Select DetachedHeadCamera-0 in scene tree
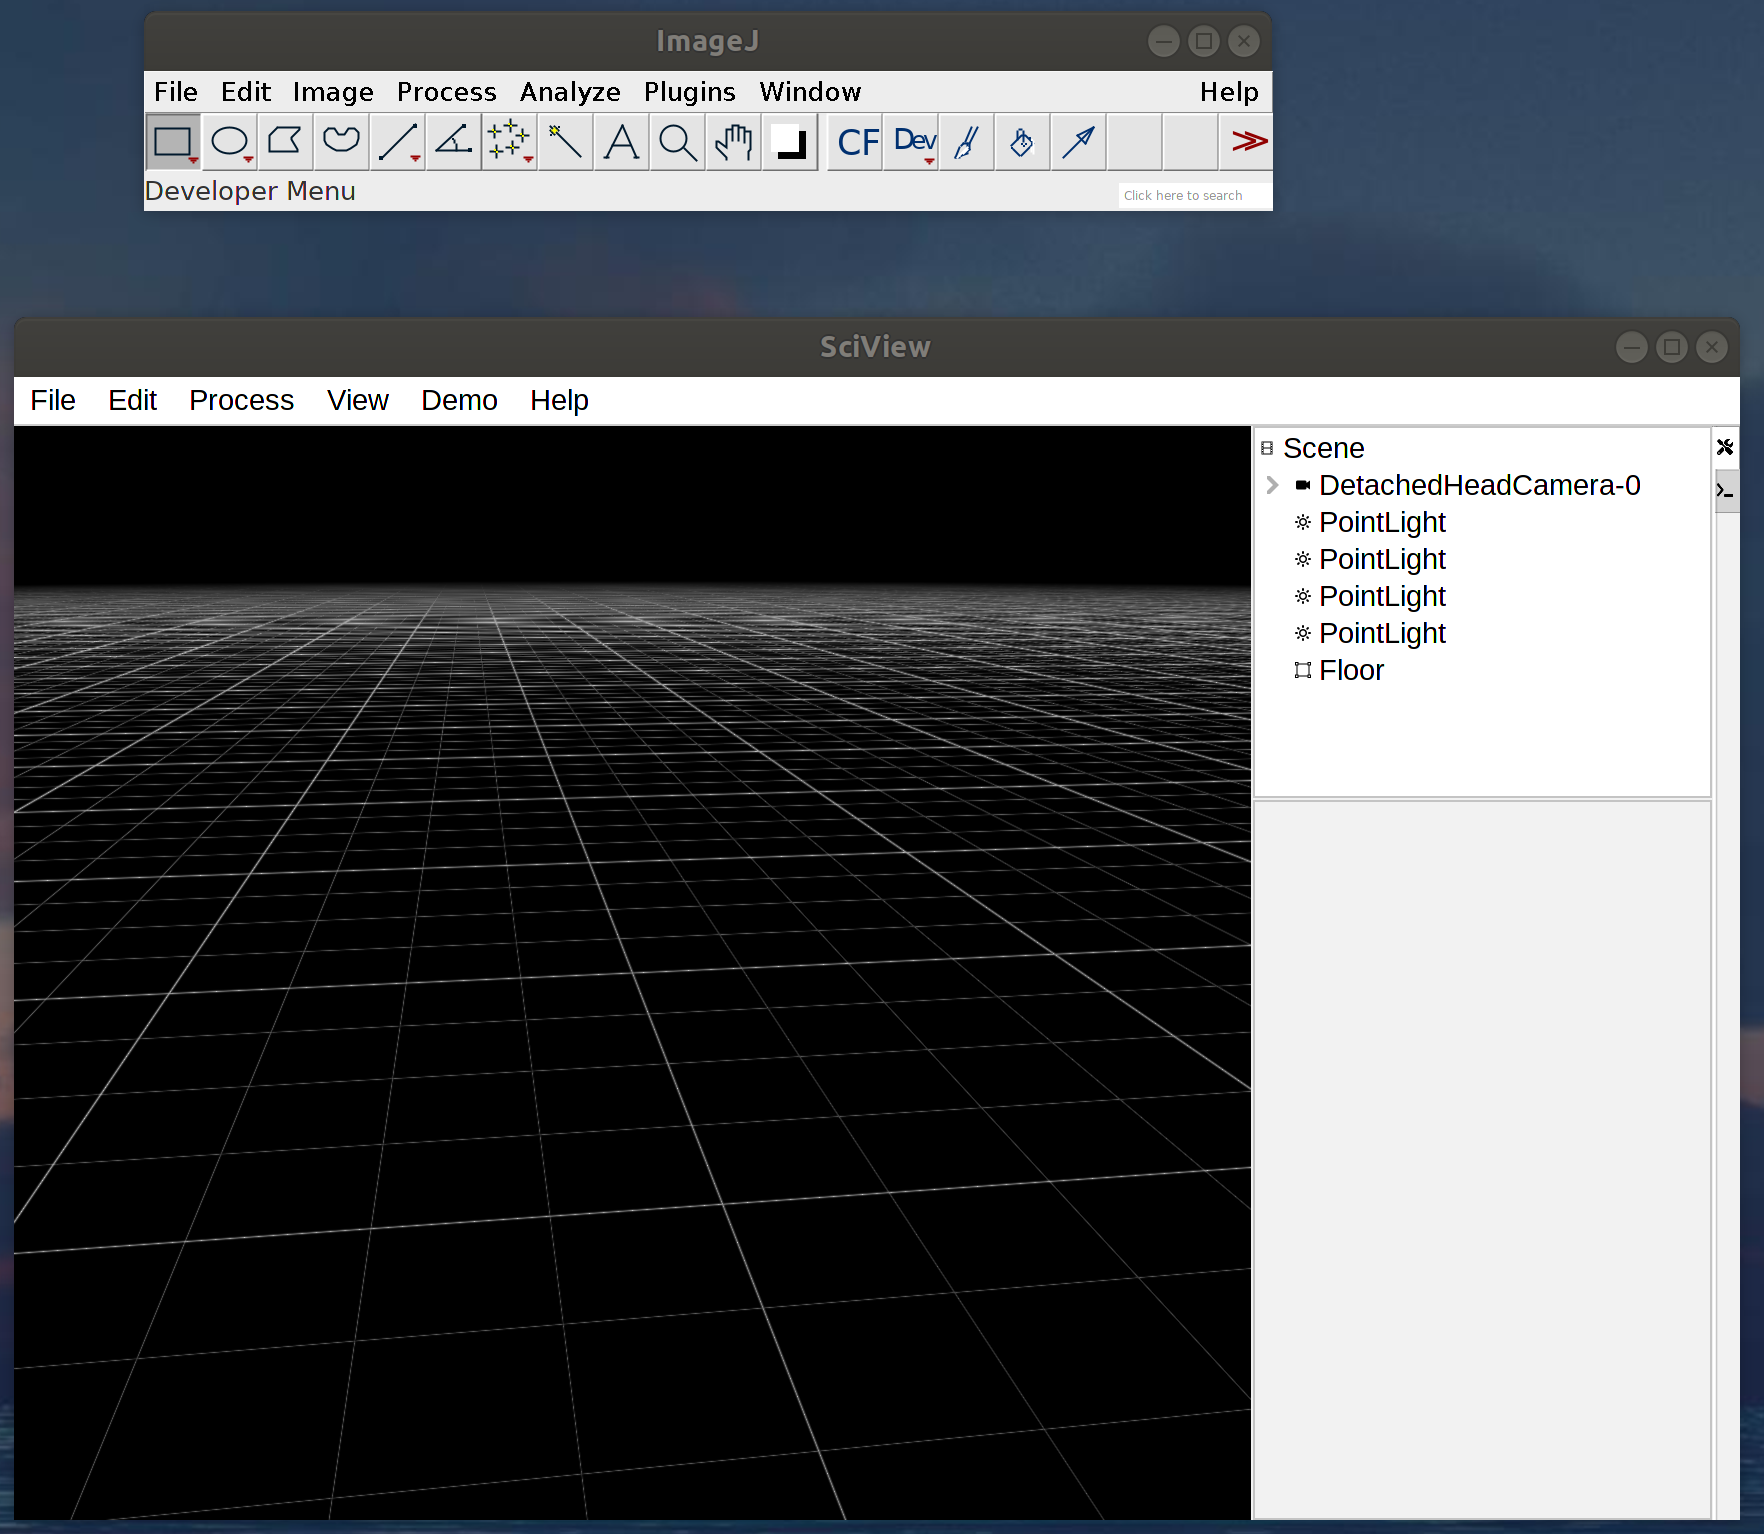1764x1534 pixels. pyautogui.click(x=1479, y=485)
